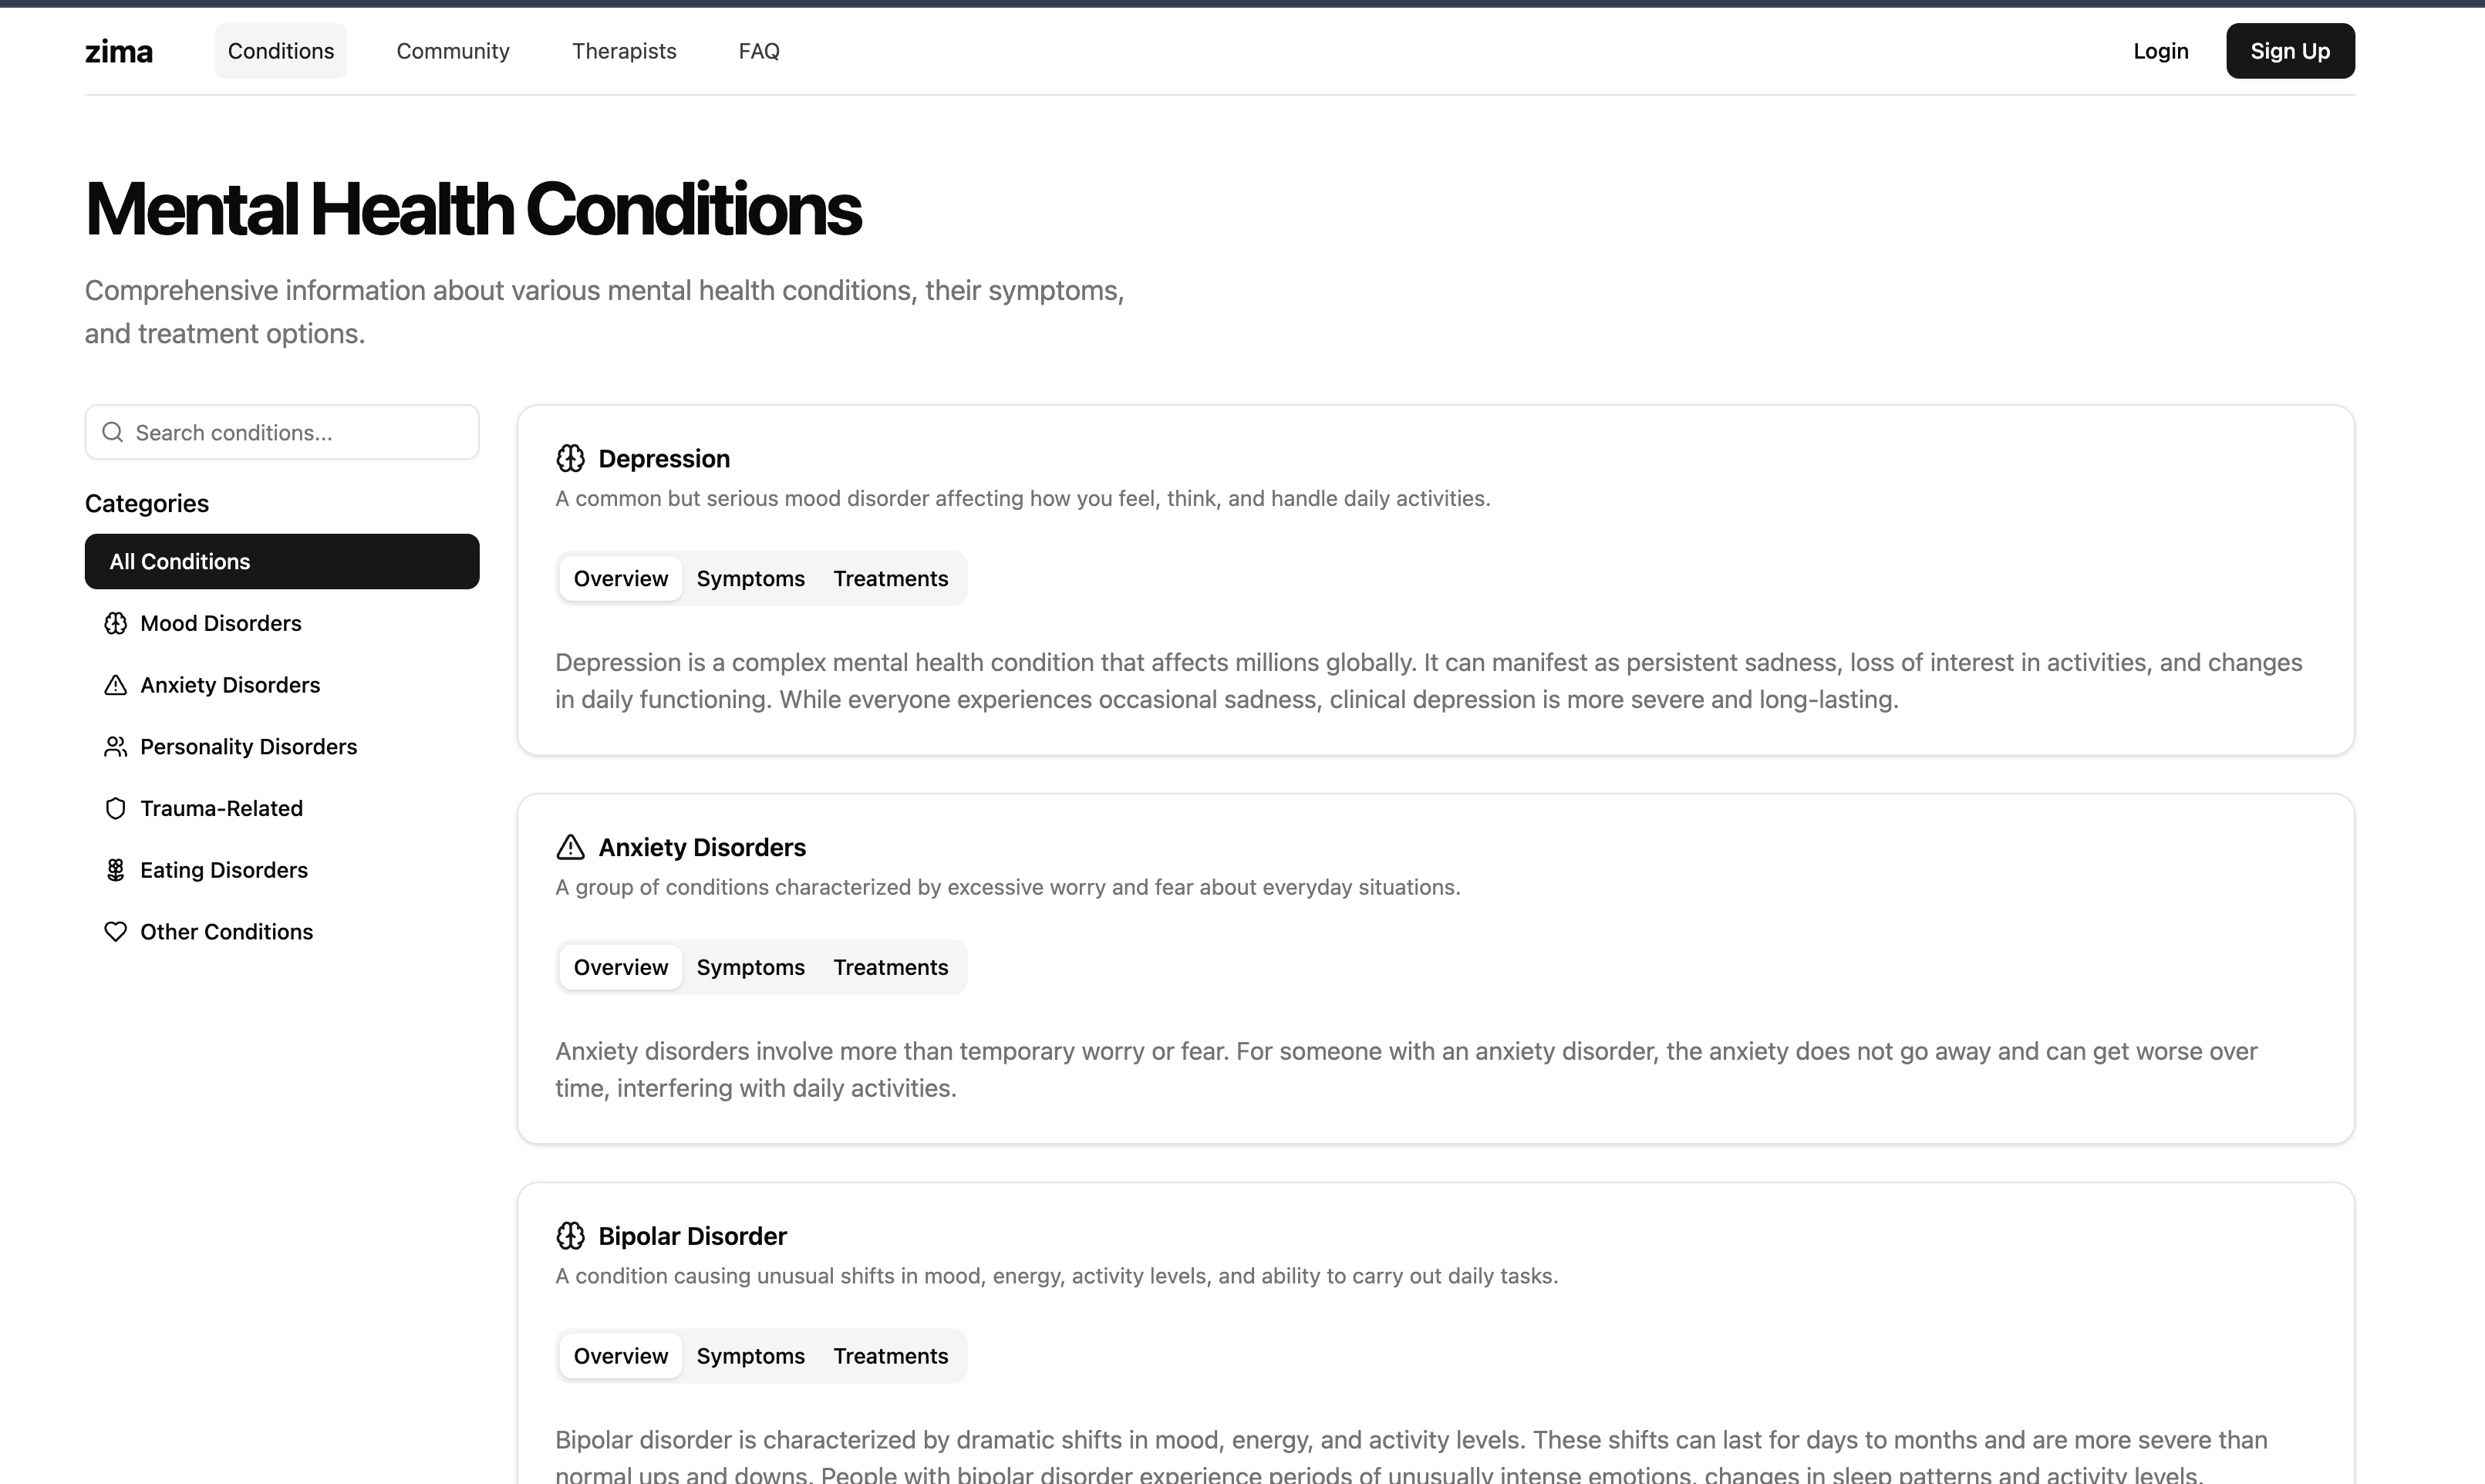Image resolution: width=2485 pixels, height=1484 pixels.
Task: Open Treatments tab for Bipolar Disorder
Action: click(890, 1356)
